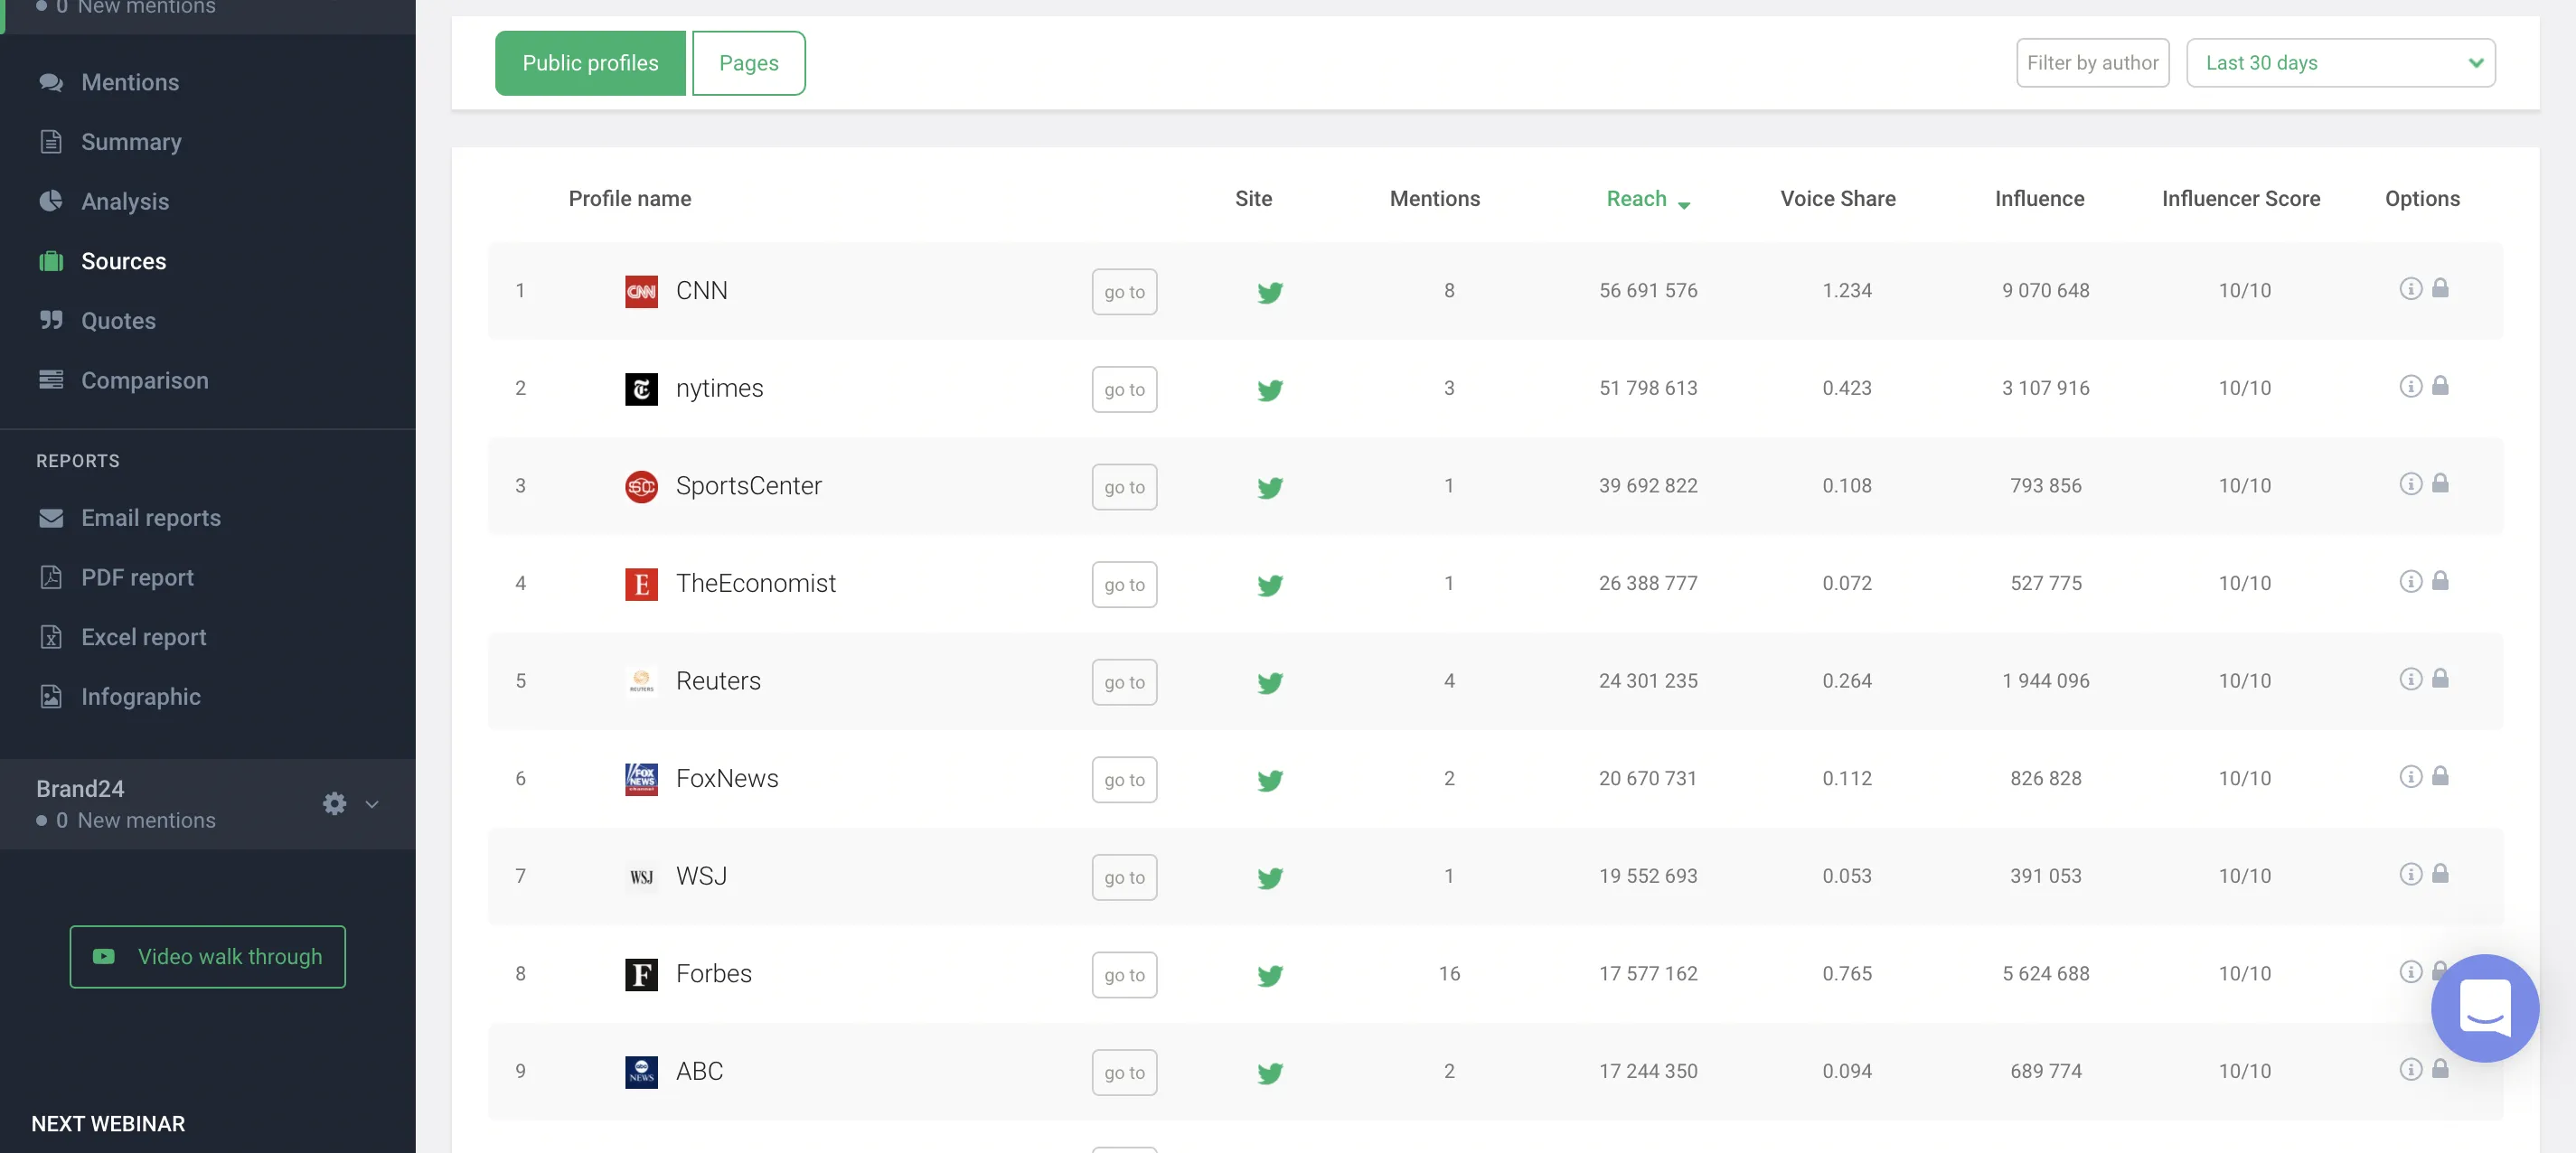2576x1153 pixels.
Task: Click the Twitter icon in CNN row
Action: [1269, 292]
